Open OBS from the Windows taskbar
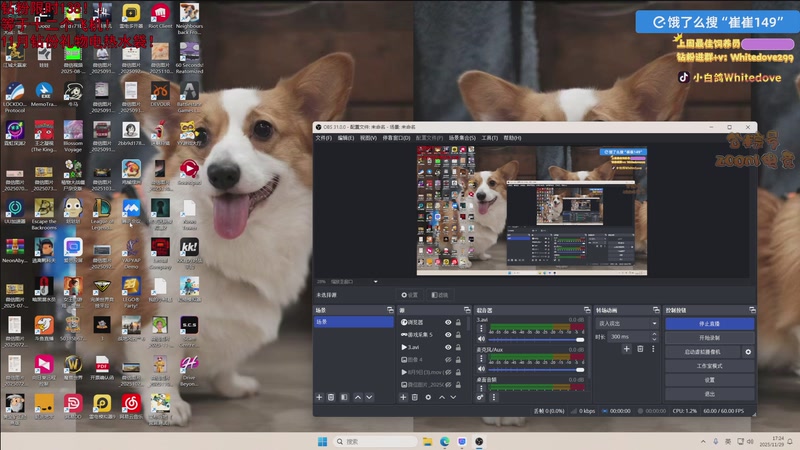The width and height of the screenshot is (800, 450). [x=479, y=441]
